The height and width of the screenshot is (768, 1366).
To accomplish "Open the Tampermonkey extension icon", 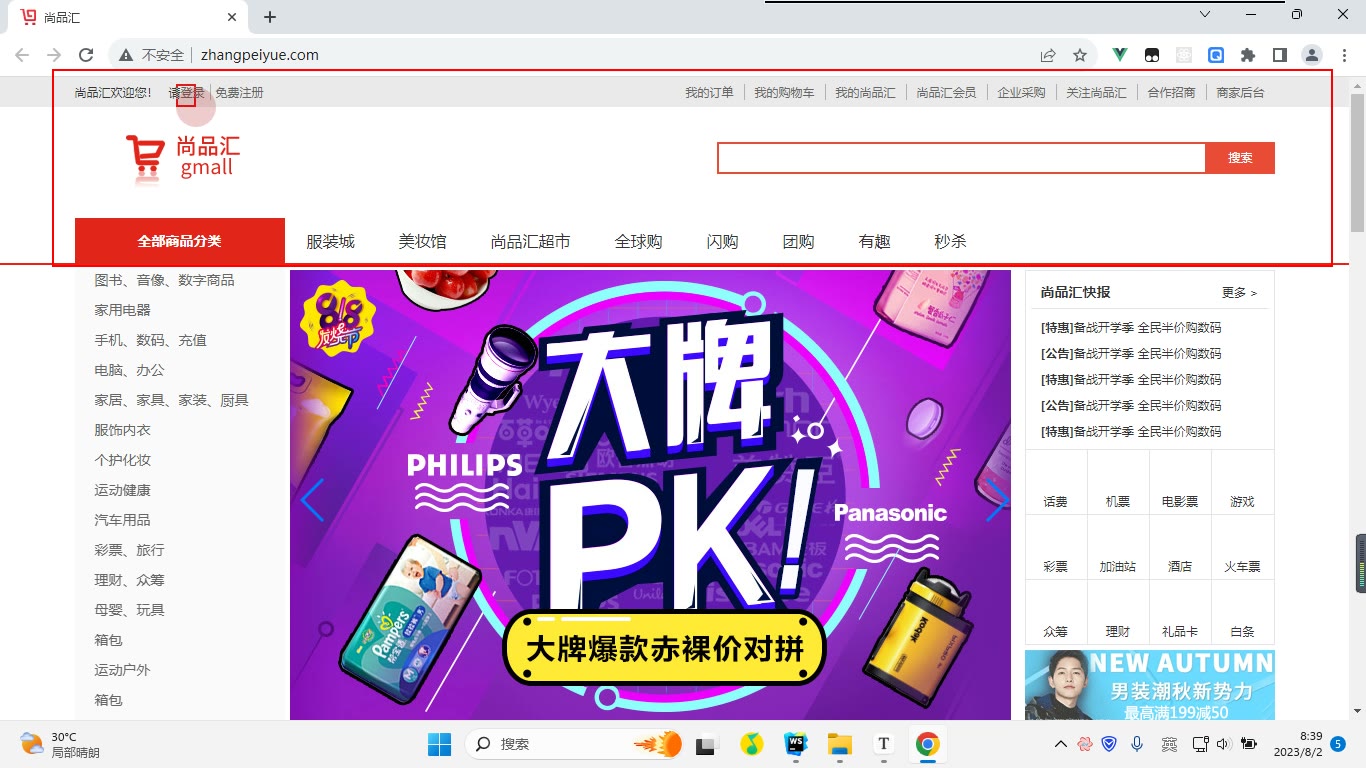I will click(1152, 55).
